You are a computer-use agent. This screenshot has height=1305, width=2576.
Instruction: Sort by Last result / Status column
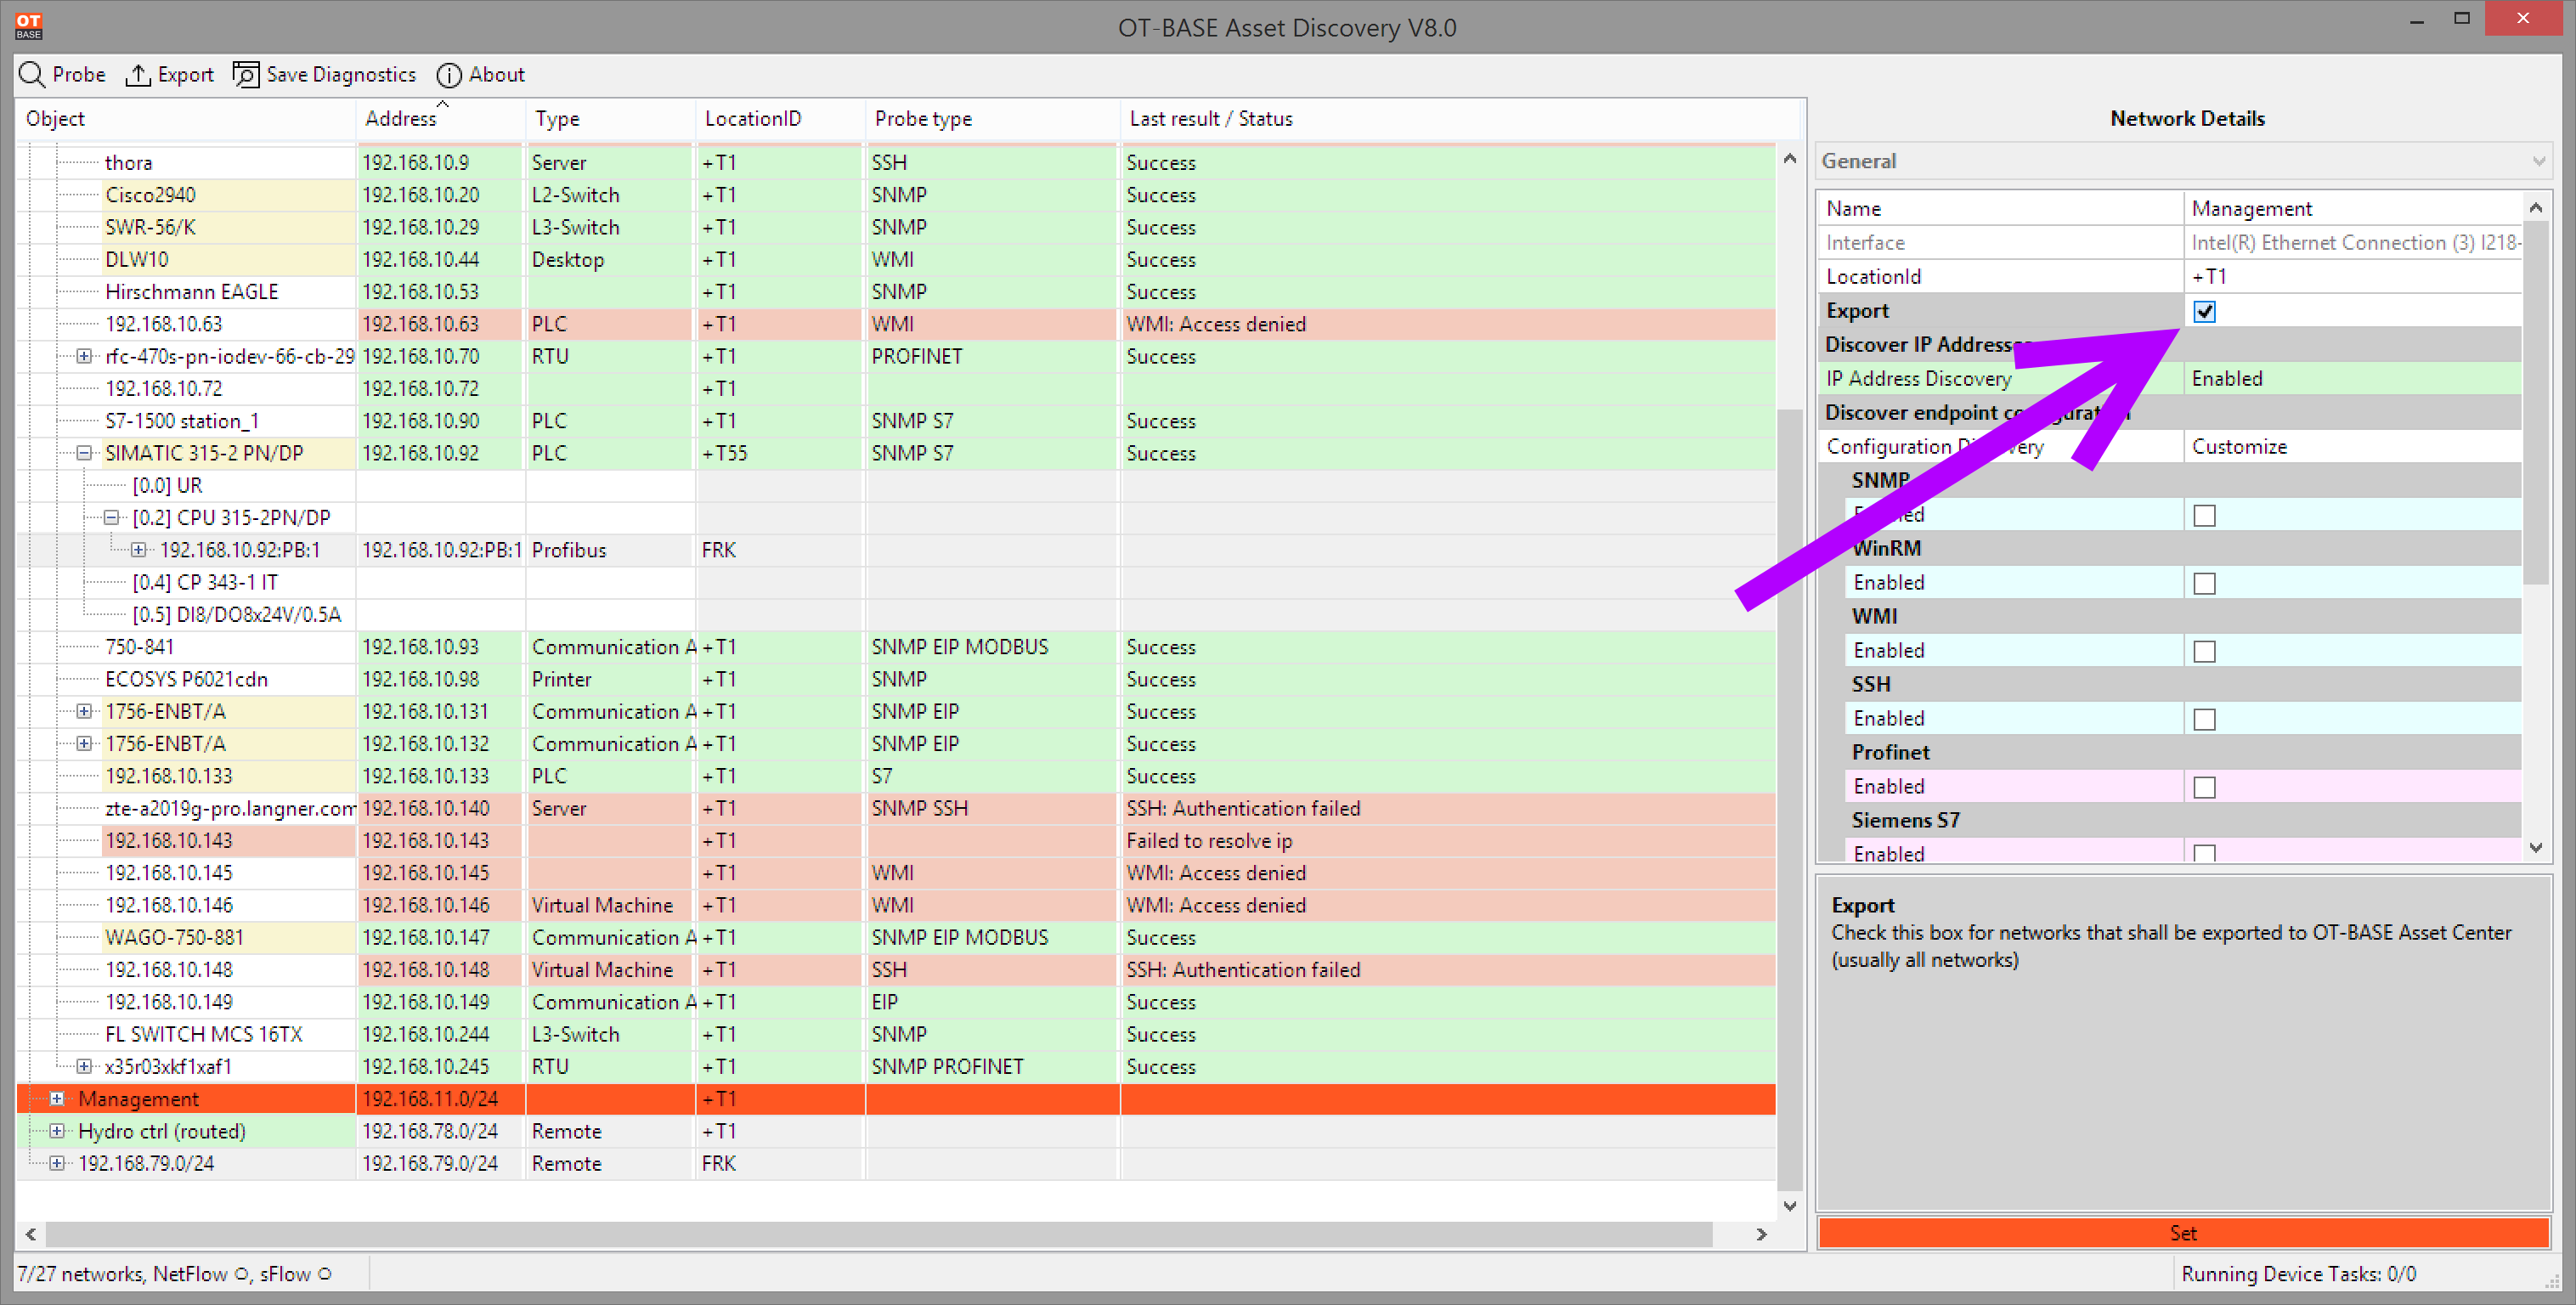tap(1460, 119)
